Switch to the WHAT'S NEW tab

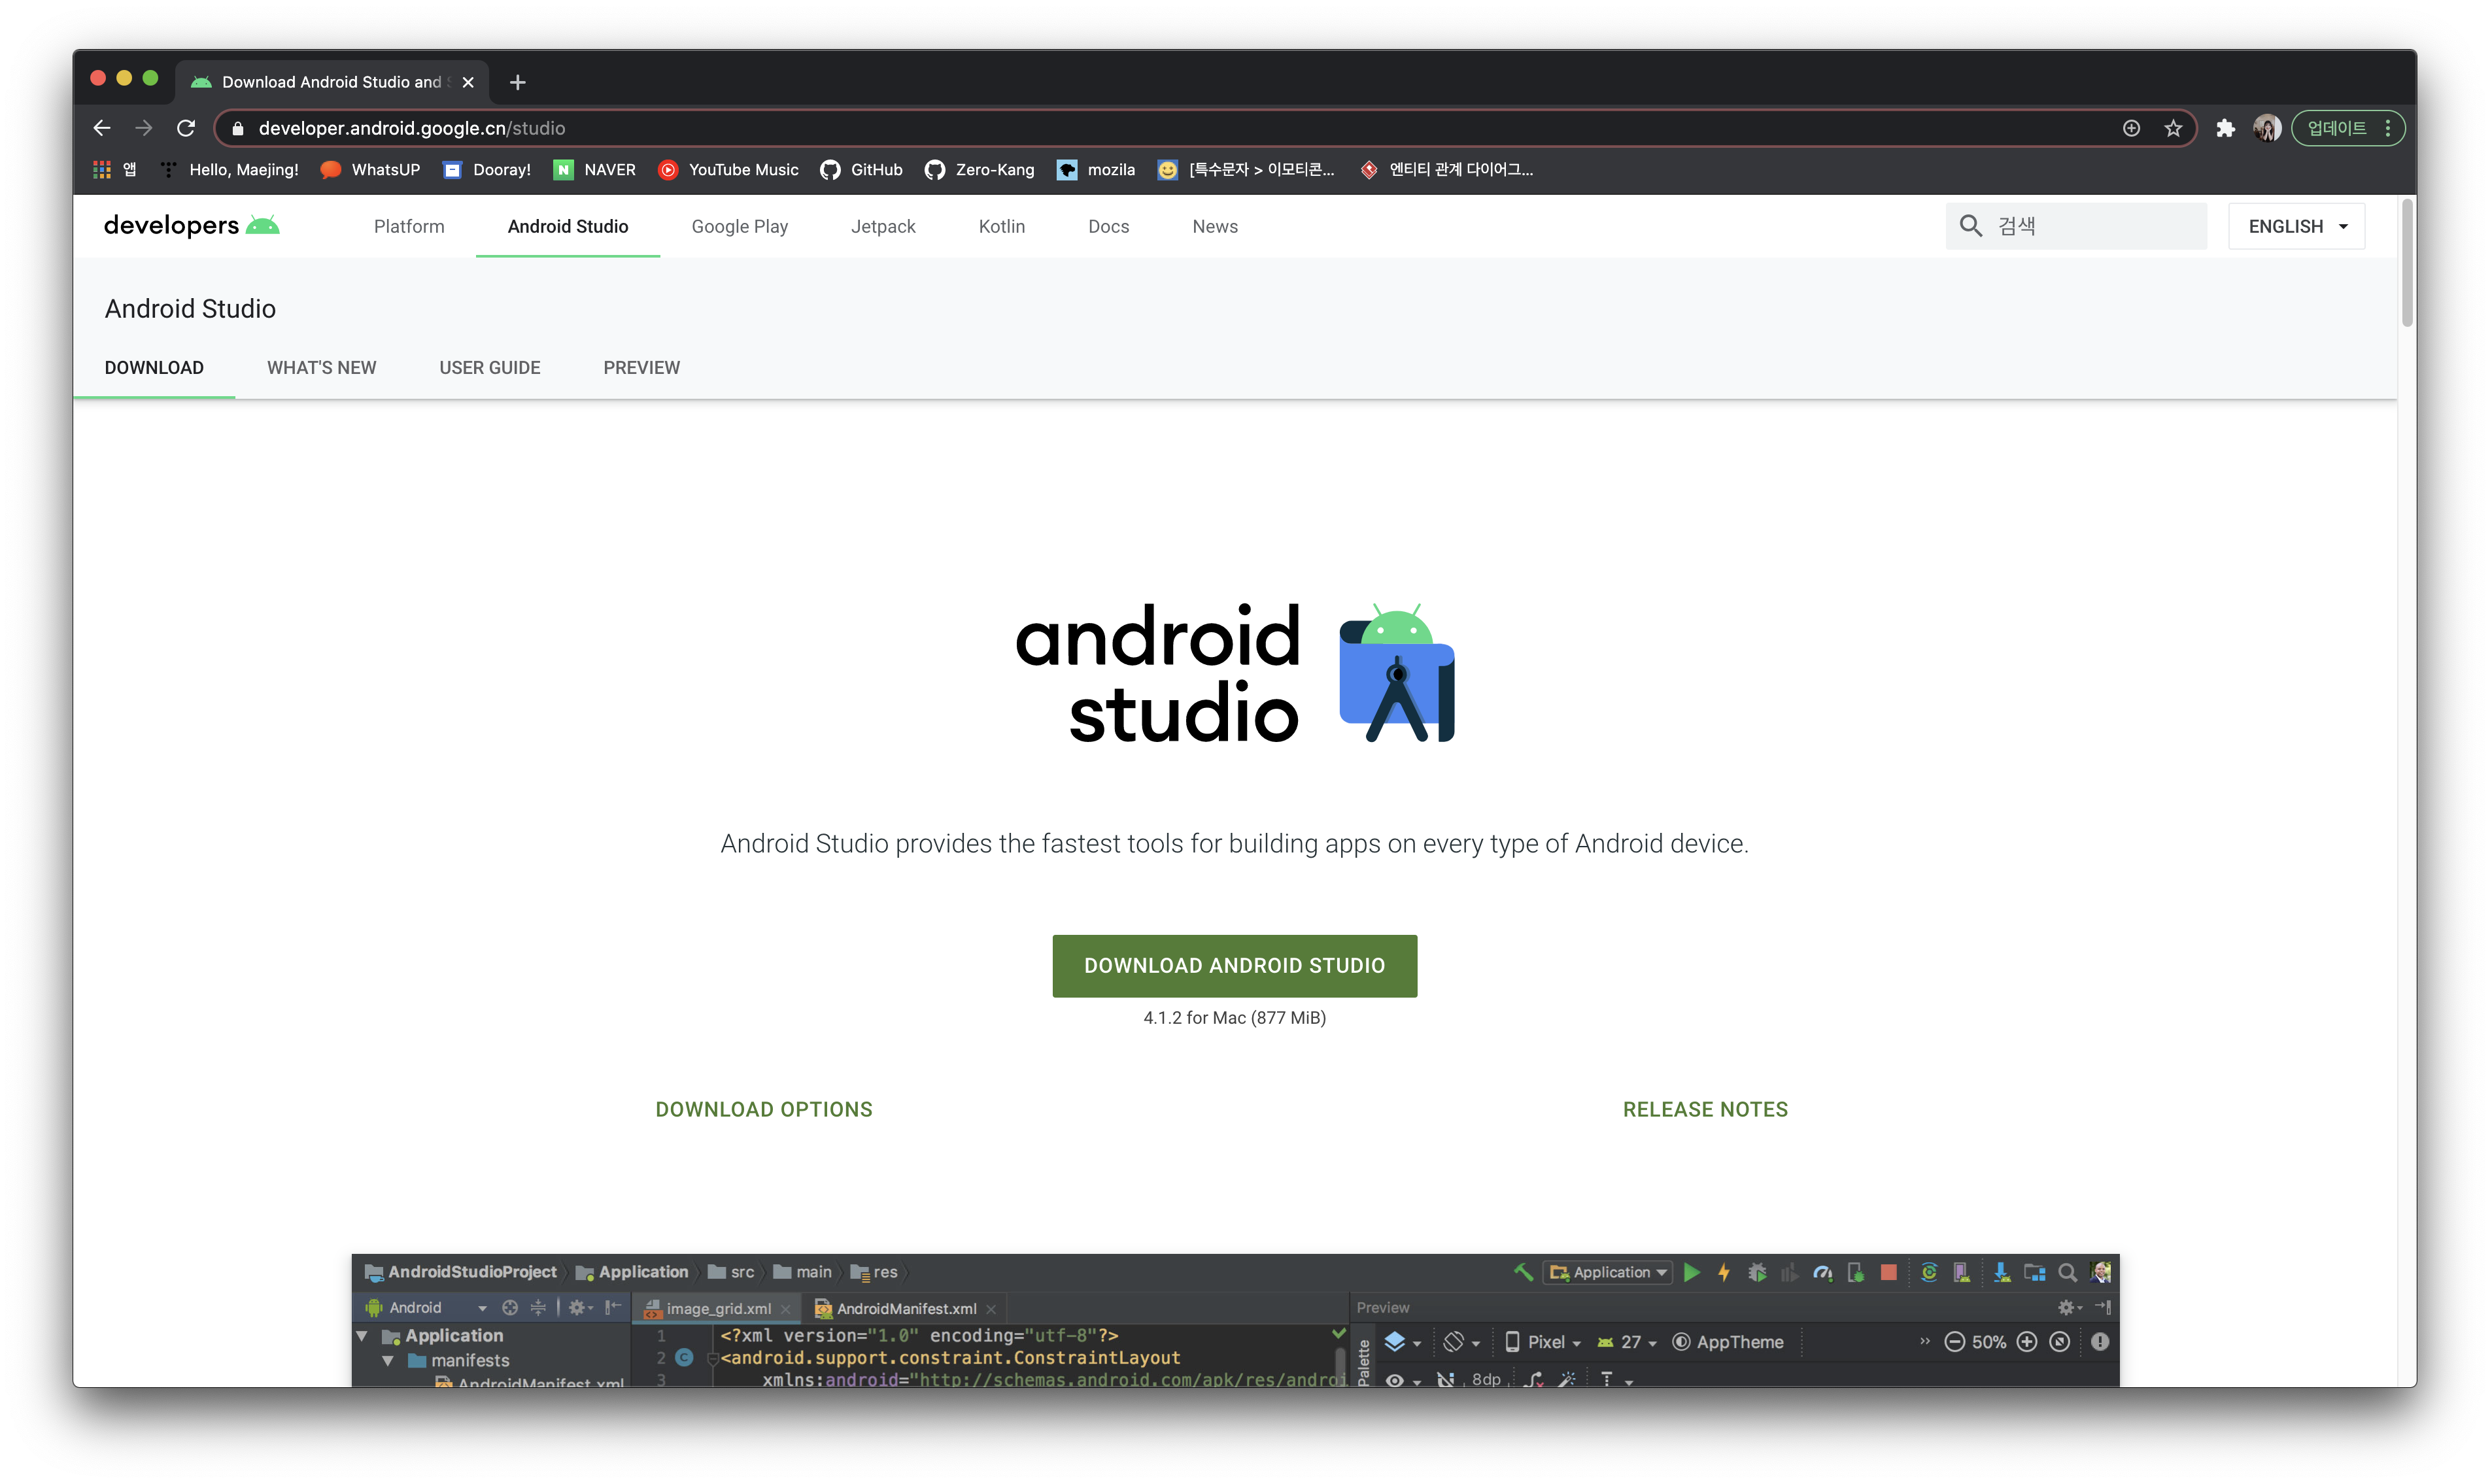pyautogui.click(x=321, y=368)
